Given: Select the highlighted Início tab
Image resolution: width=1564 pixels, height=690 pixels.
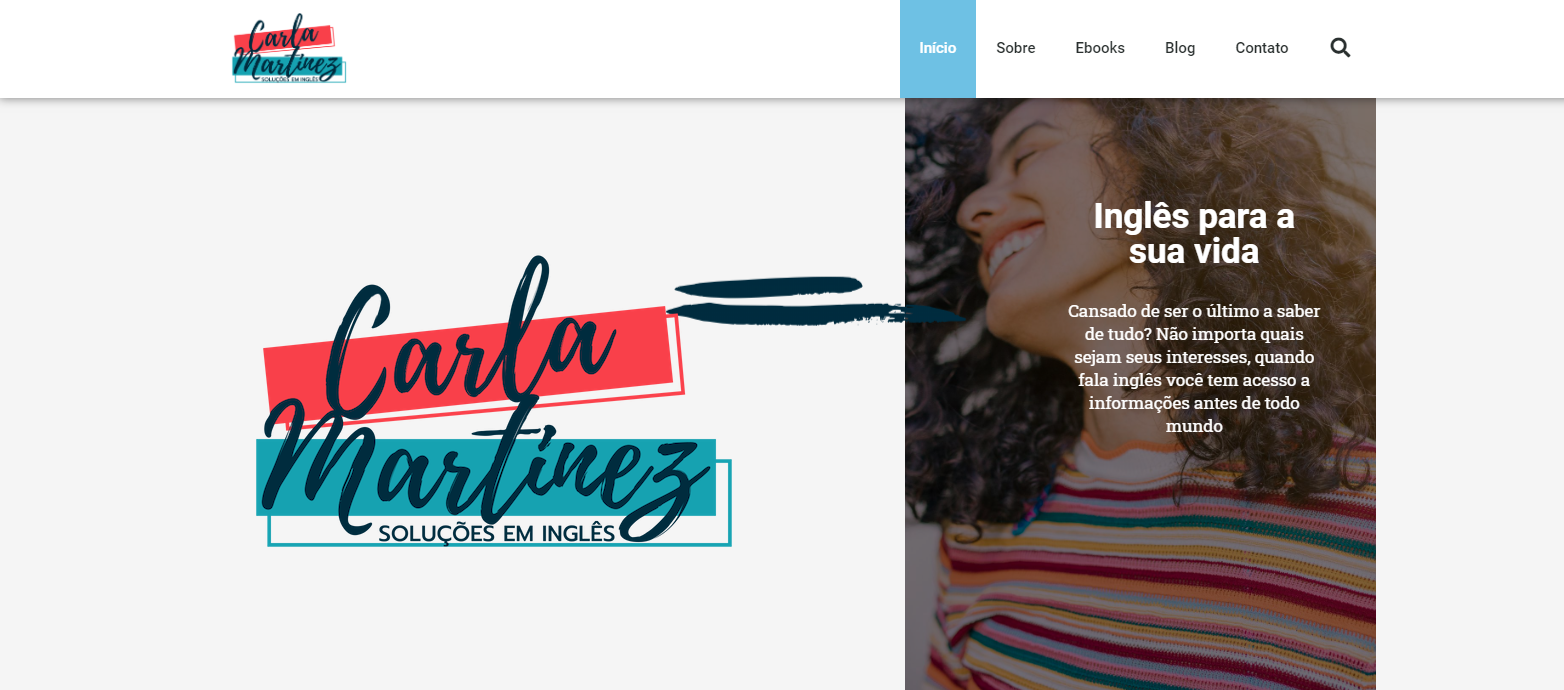Looking at the screenshot, I should (x=938, y=48).
